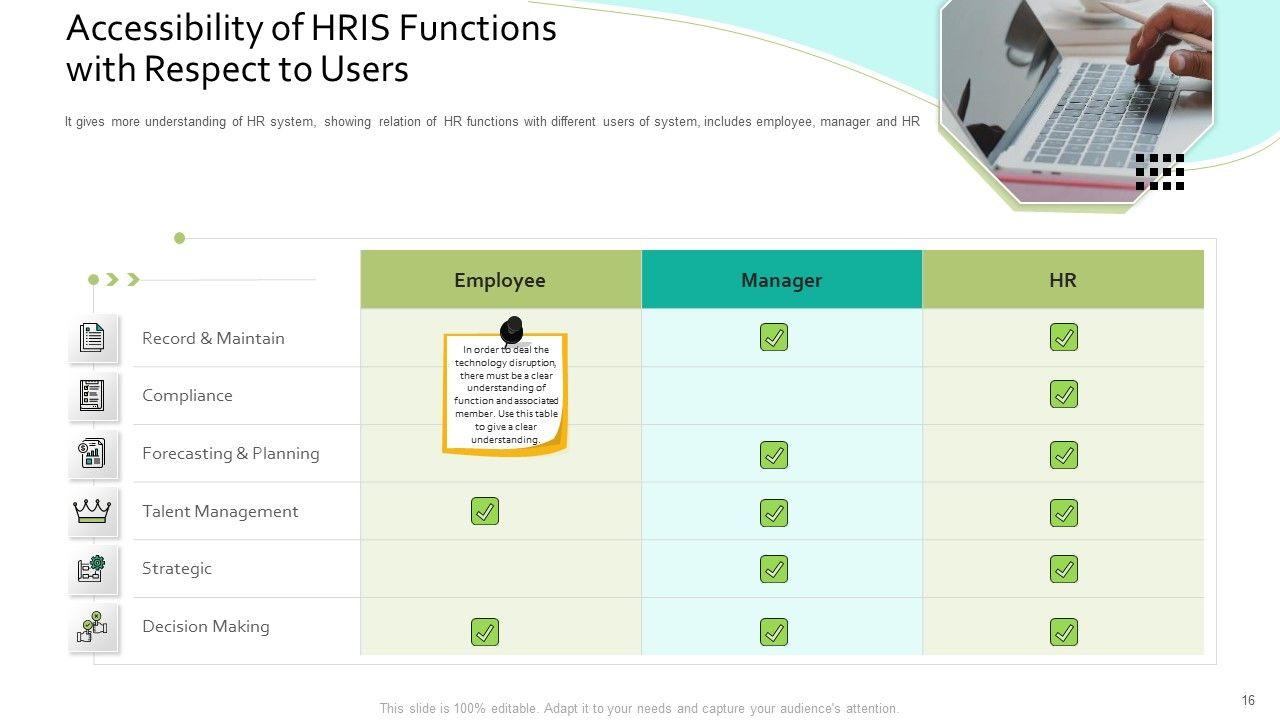Image resolution: width=1280 pixels, height=720 pixels.
Task: Toggle HR checkbox for Talent Management
Action: 1064,513
